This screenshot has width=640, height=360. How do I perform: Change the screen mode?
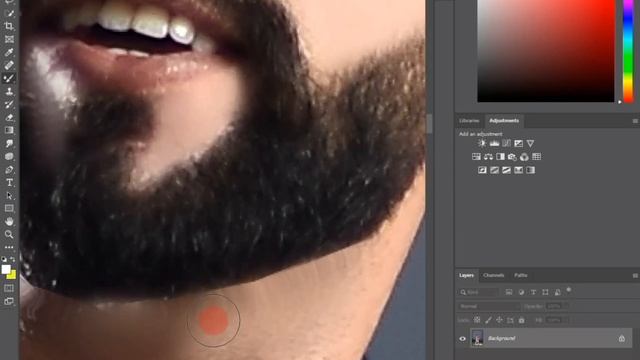click(9, 301)
